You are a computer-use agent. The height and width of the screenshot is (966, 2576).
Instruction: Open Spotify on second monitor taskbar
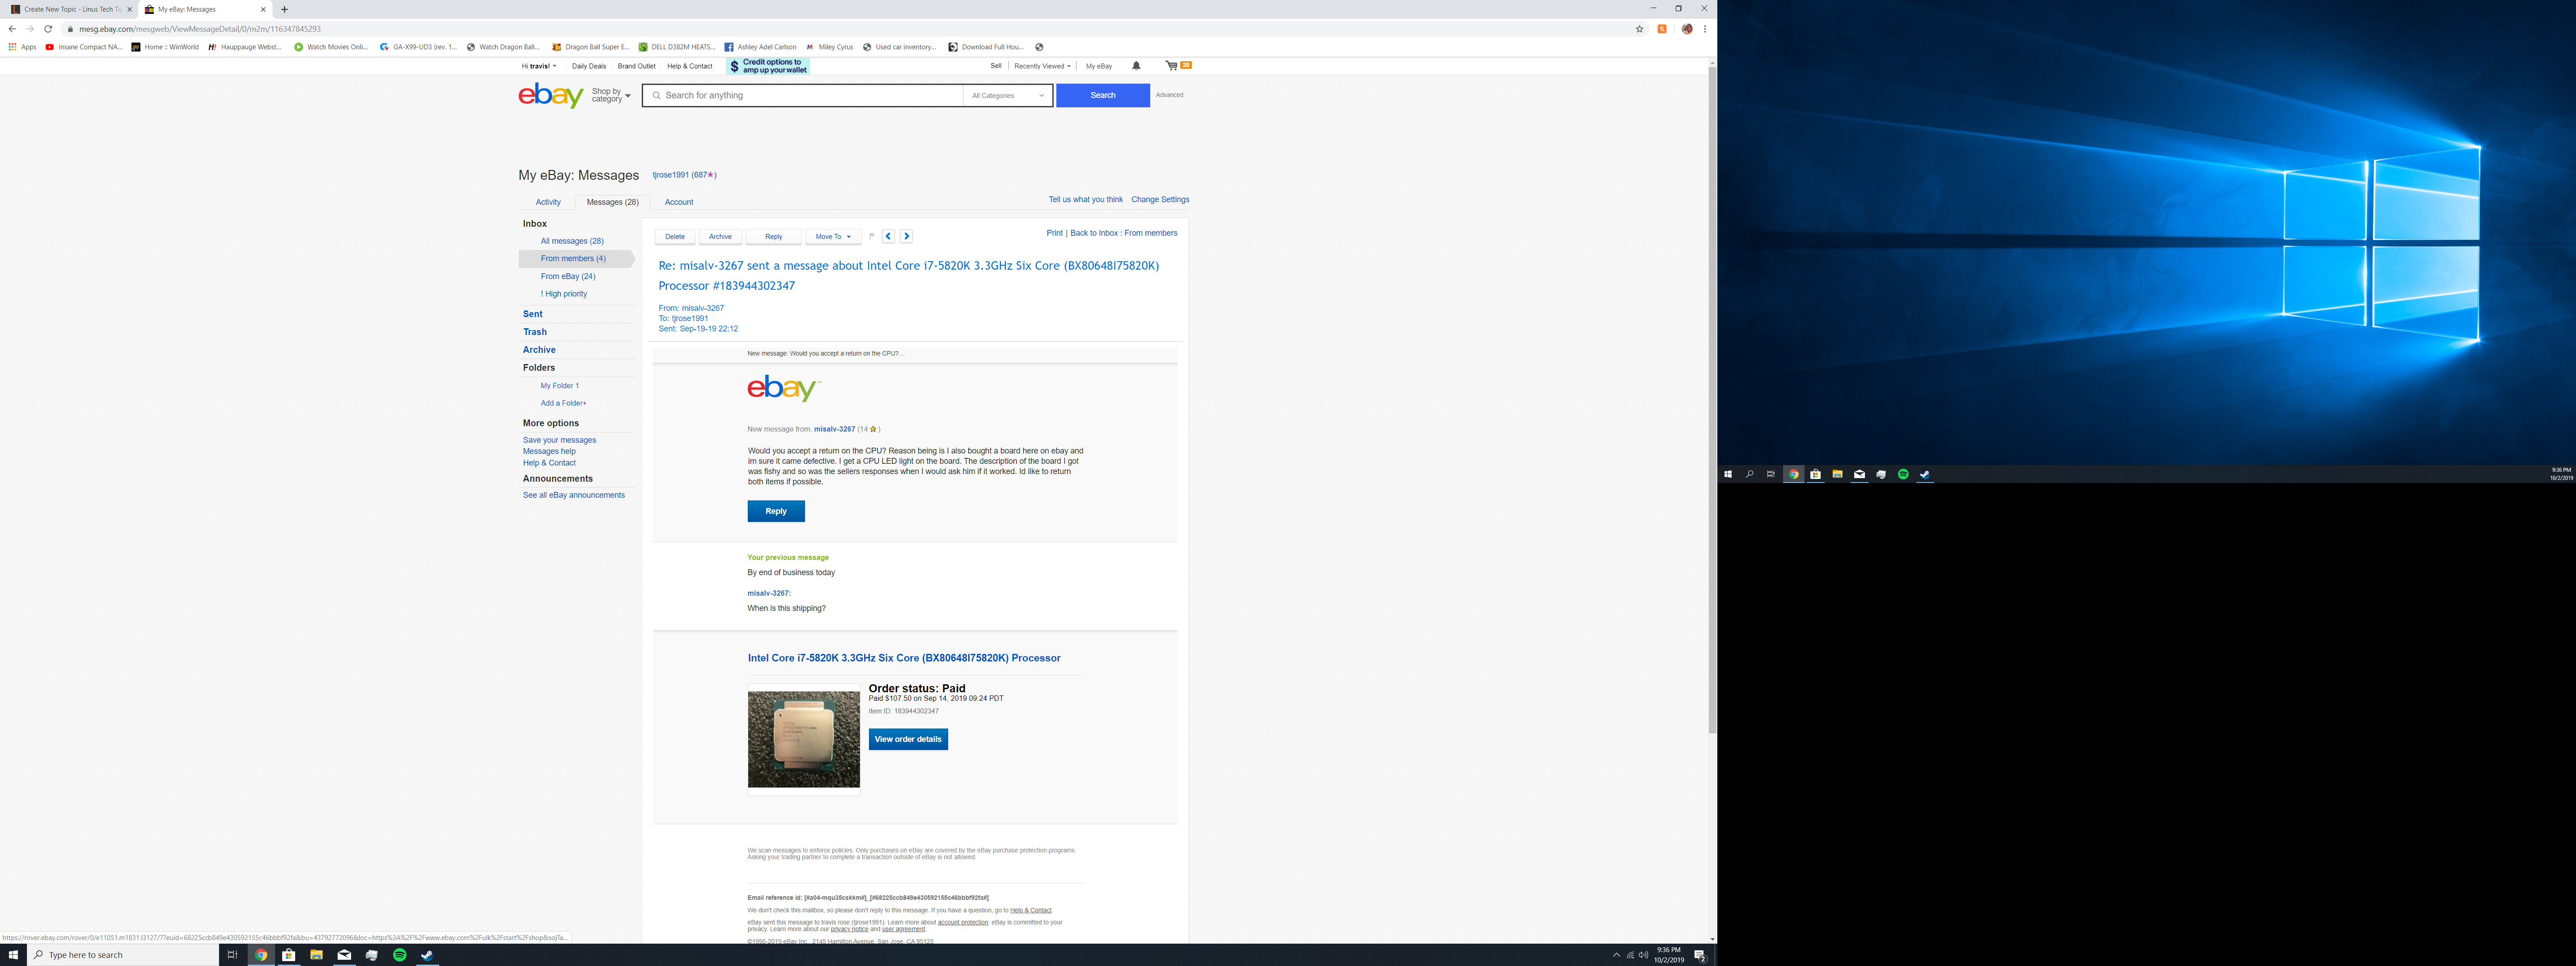tap(1903, 474)
